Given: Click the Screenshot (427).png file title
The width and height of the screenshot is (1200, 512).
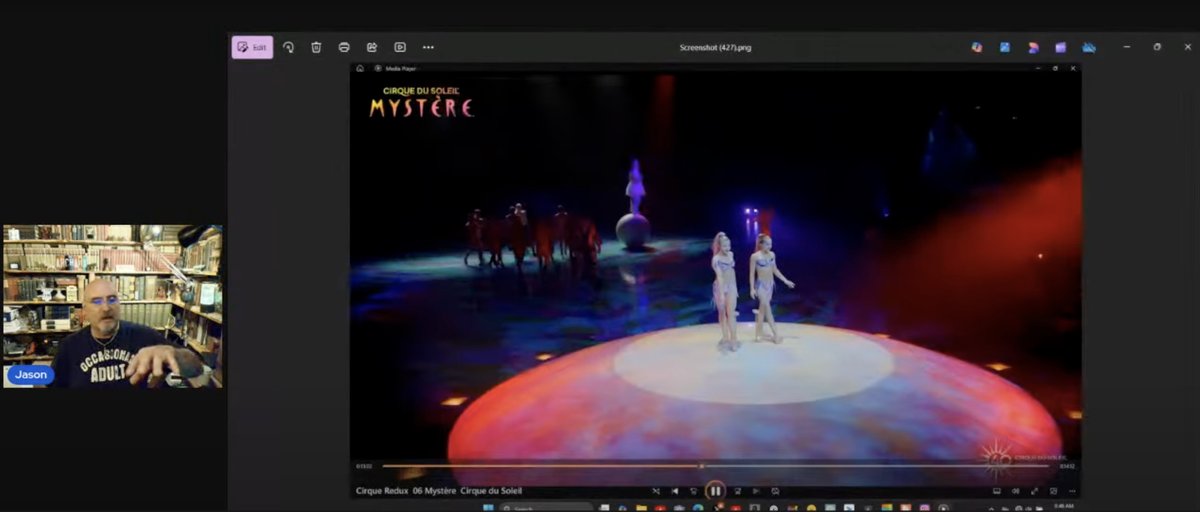Looking at the screenshot, I should [715, 47].
